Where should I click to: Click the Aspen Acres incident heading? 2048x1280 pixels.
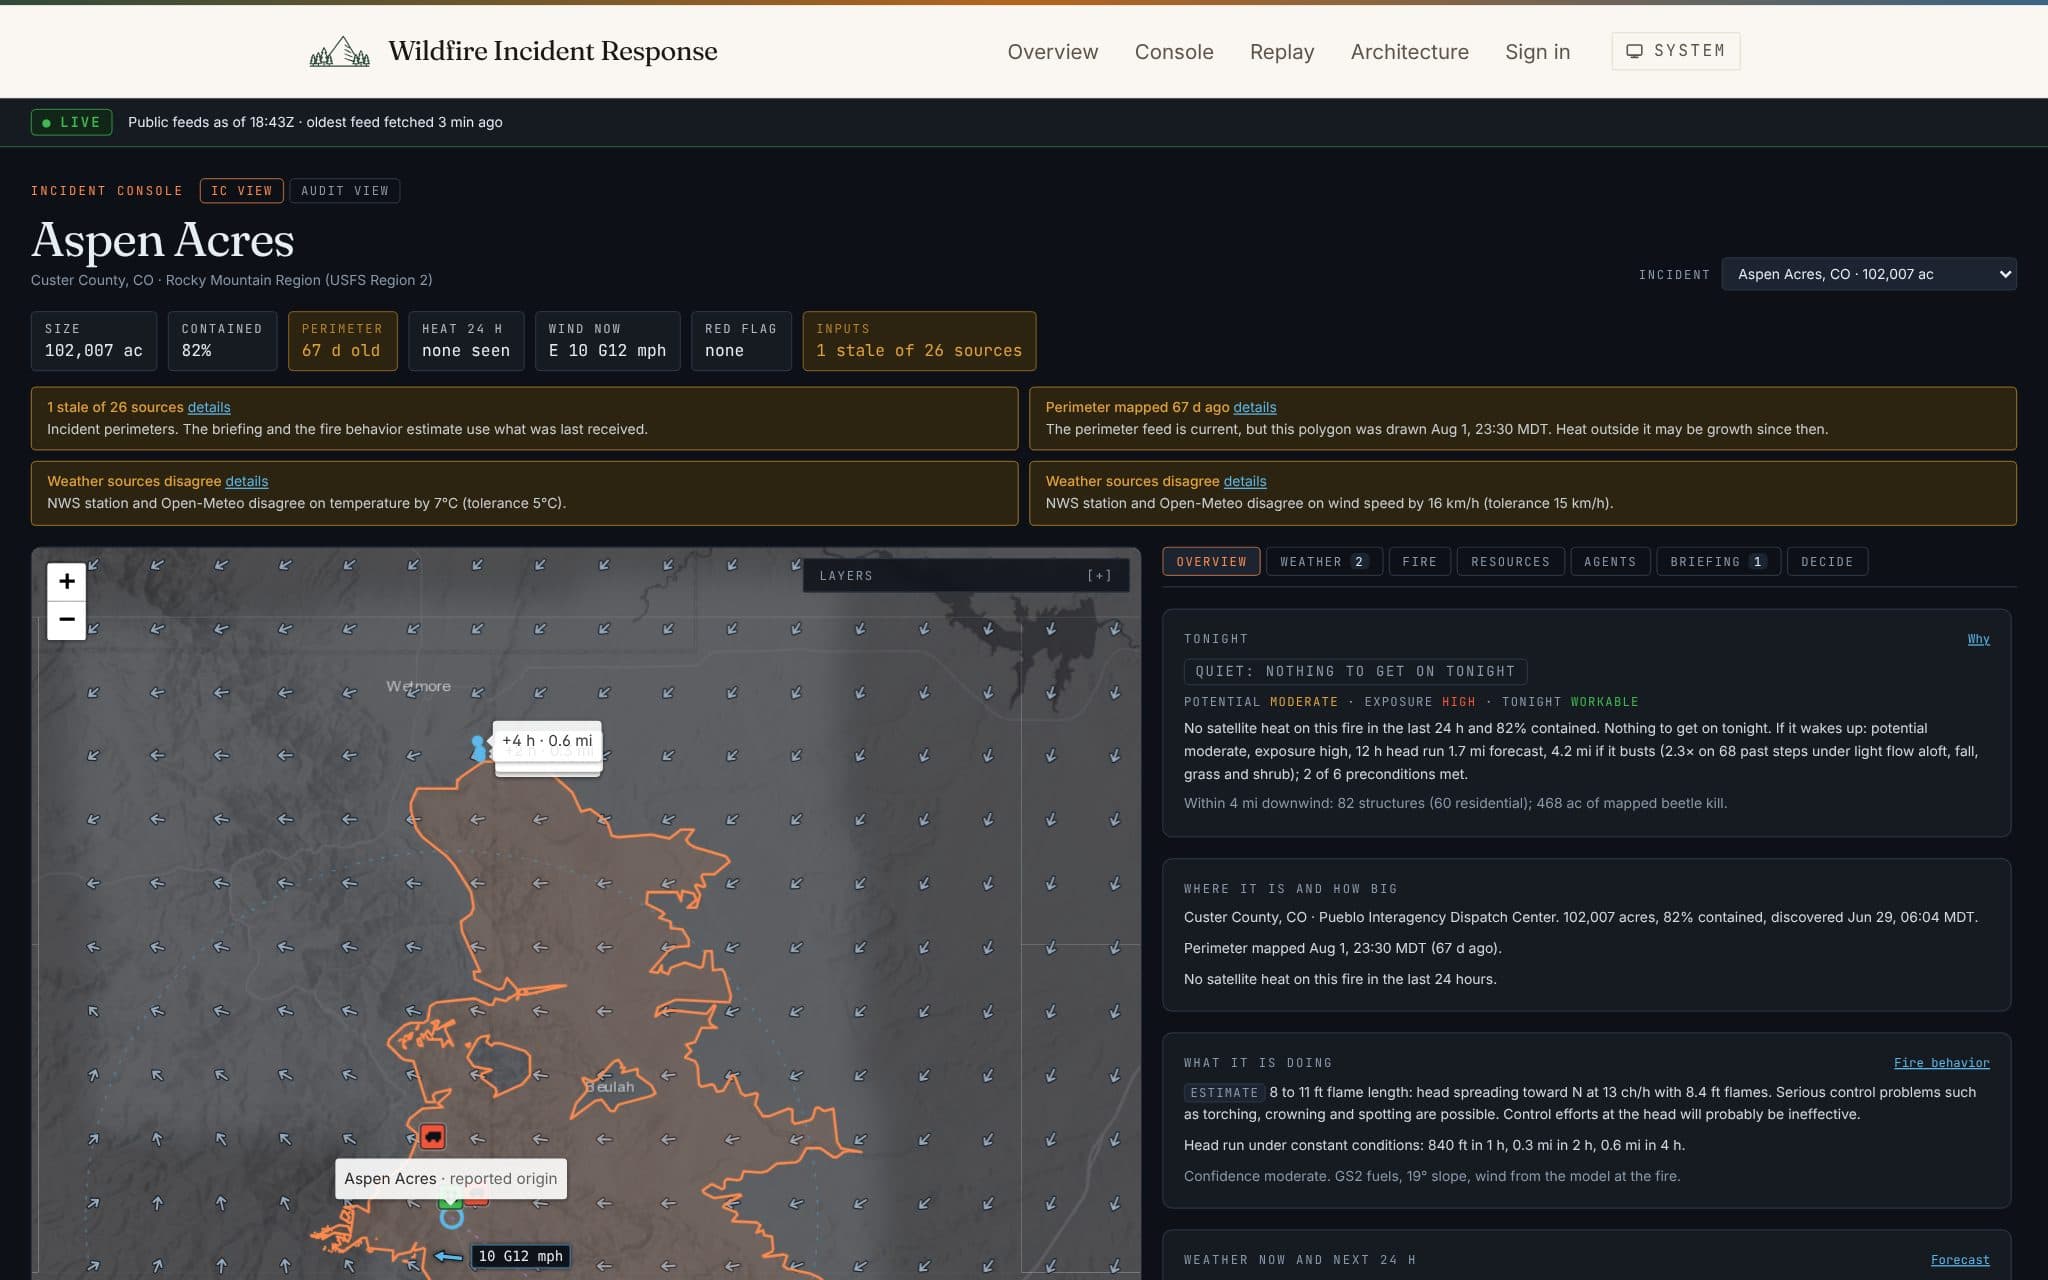pyautogui.click(x=163, y=240)
